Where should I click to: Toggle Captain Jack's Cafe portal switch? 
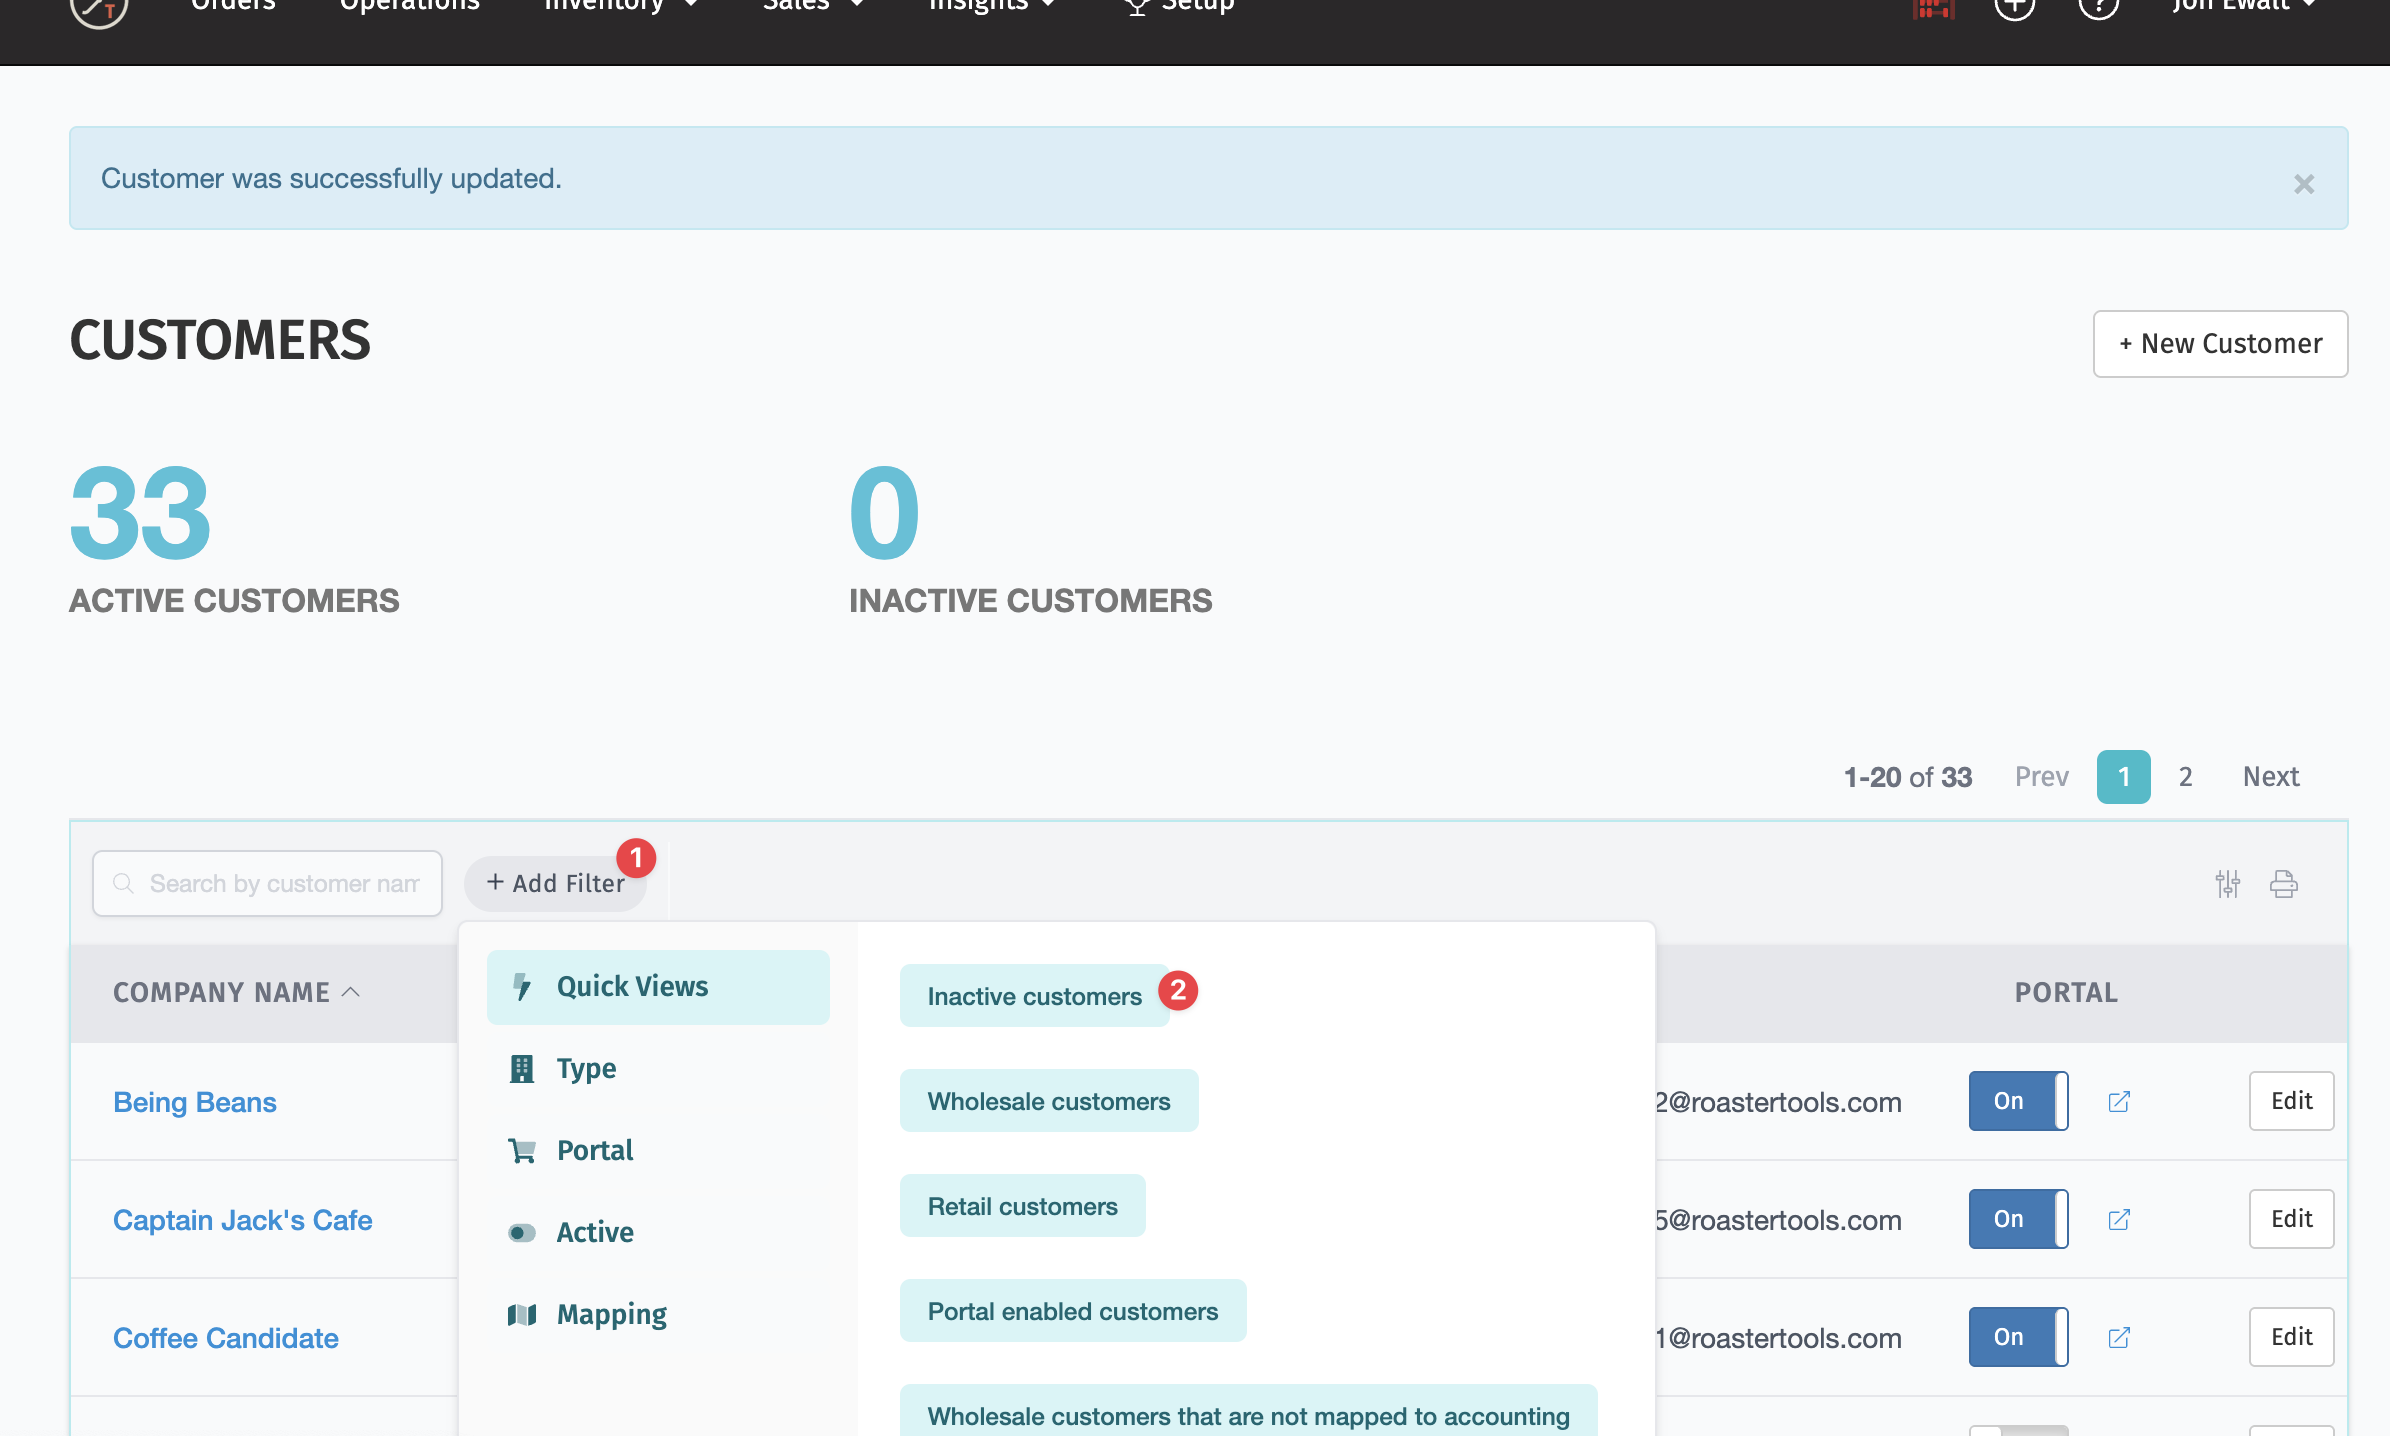2018,1219
